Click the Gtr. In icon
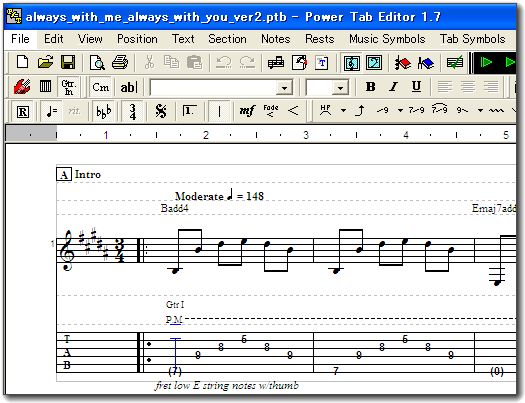This screenshot has height=403, width=525. pos(69,87)
